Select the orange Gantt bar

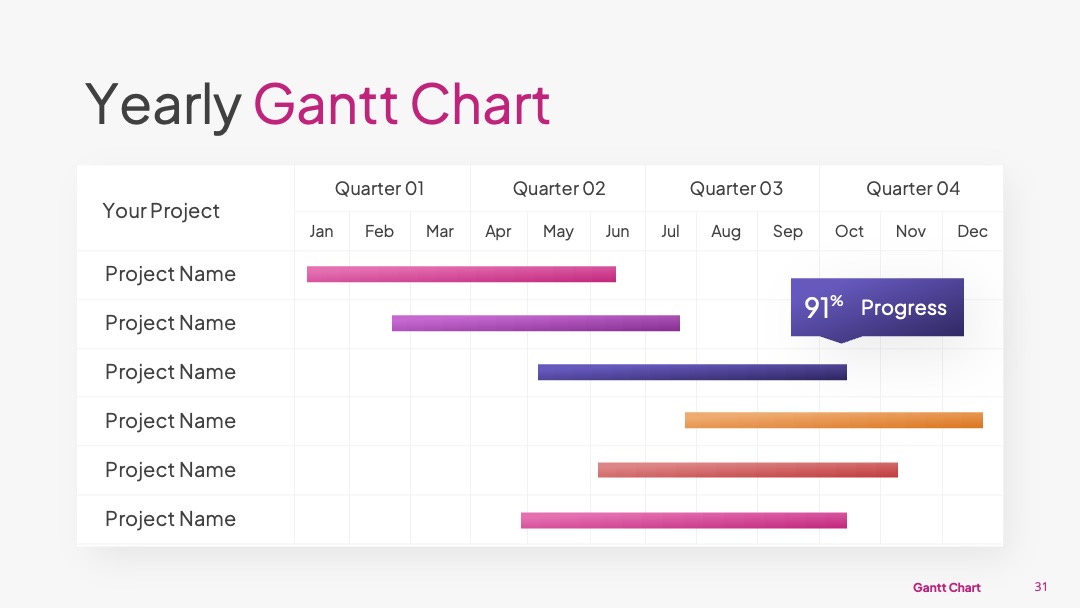point(833,420)
